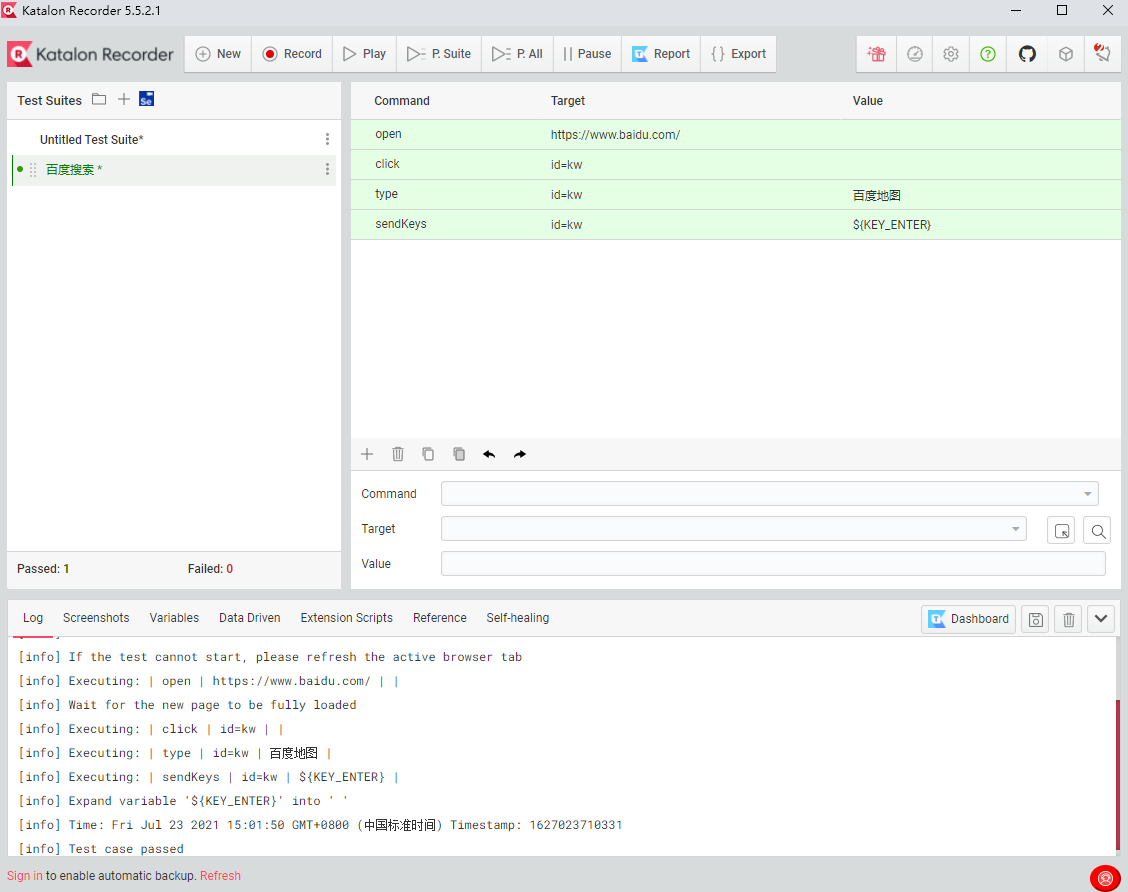Select the type command row
This screenshot has height=892, width=1128.
[735, 195]
